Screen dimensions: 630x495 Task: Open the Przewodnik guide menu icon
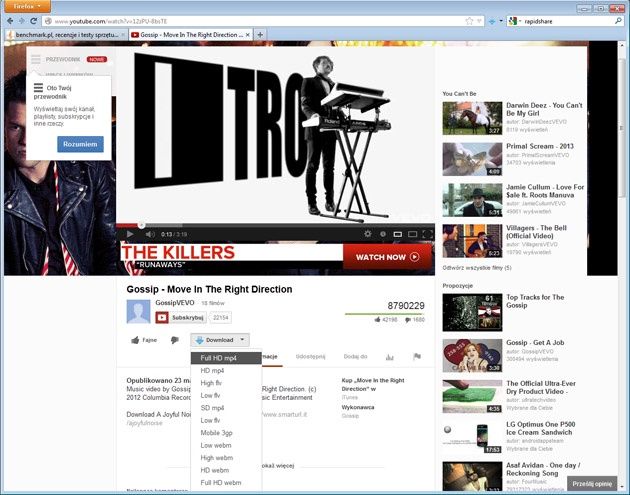point(36,59)
